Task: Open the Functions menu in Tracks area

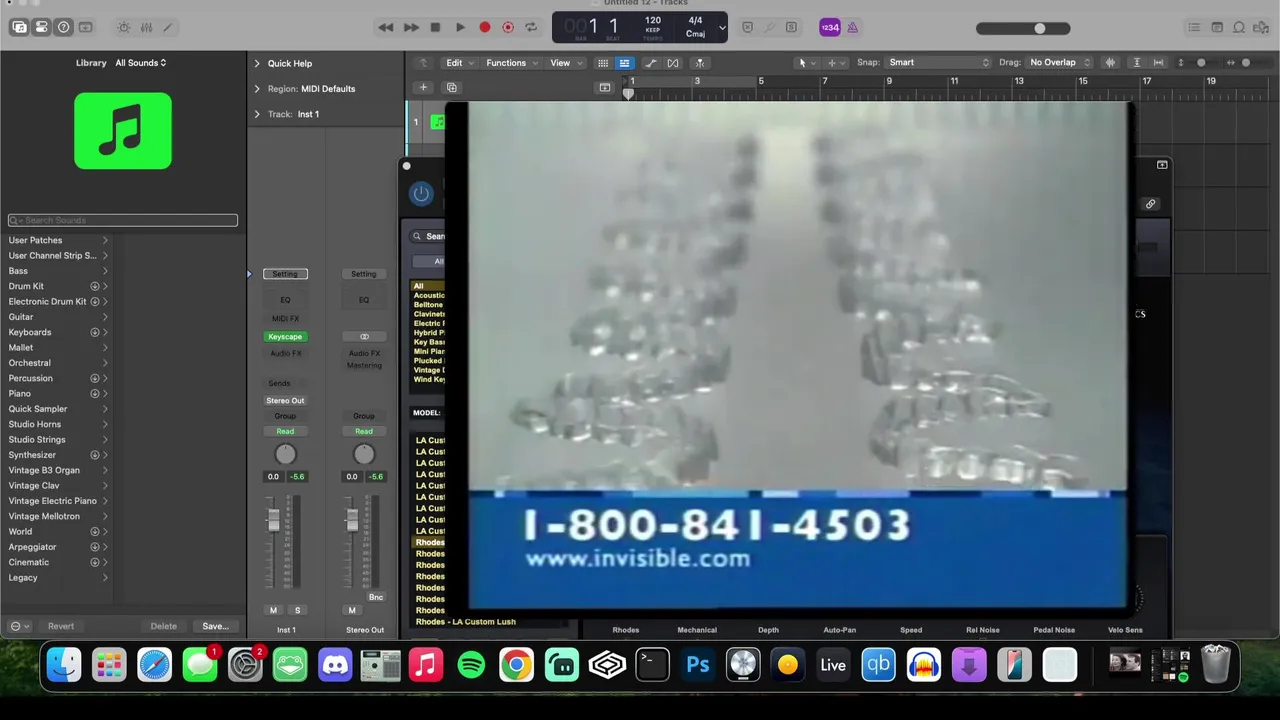Action: 512,62
